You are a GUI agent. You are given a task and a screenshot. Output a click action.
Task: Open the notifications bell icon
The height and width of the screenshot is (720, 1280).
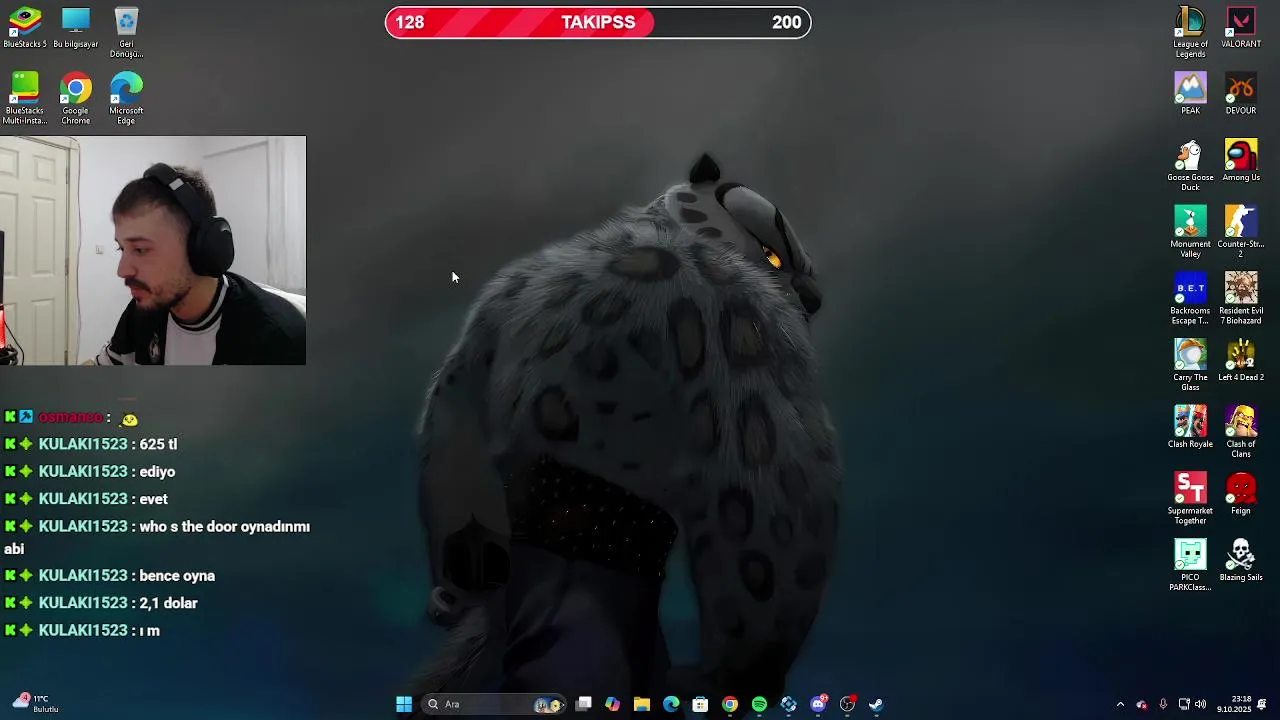click(x=1262, y=704)
